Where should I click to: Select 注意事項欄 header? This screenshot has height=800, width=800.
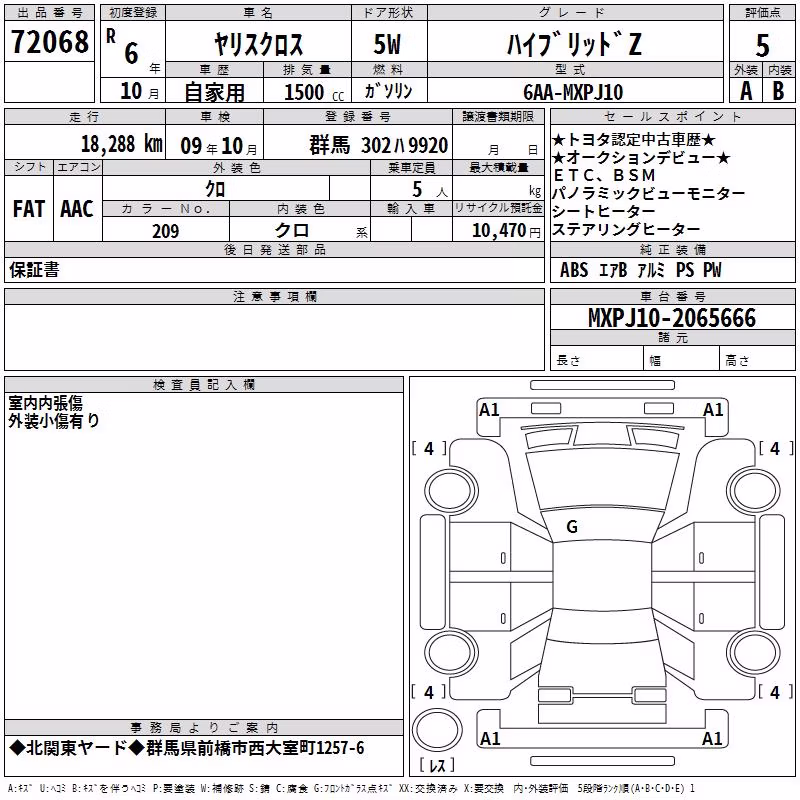[274, 296]
